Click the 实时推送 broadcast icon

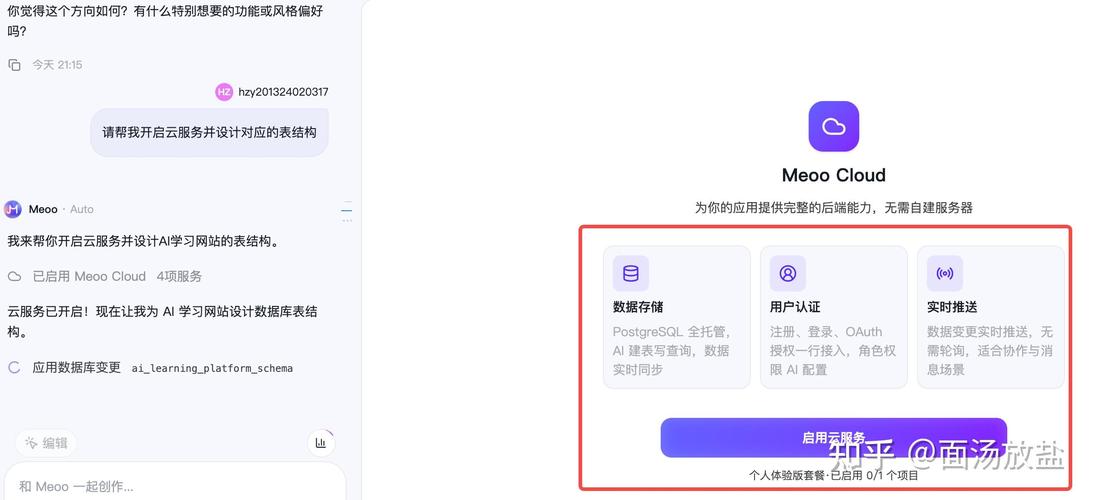tap(945, 273)
